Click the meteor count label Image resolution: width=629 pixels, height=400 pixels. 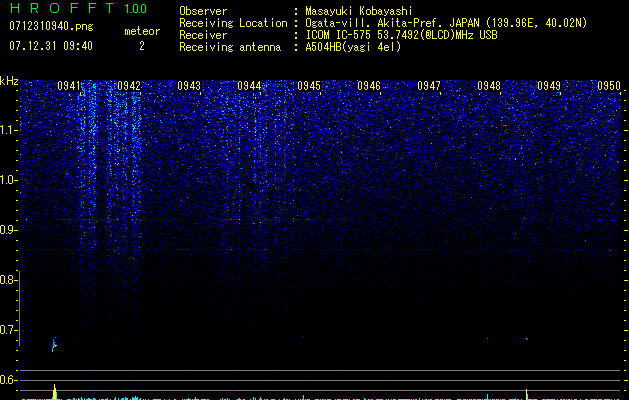pyautogui.click(x=142, y=31)
